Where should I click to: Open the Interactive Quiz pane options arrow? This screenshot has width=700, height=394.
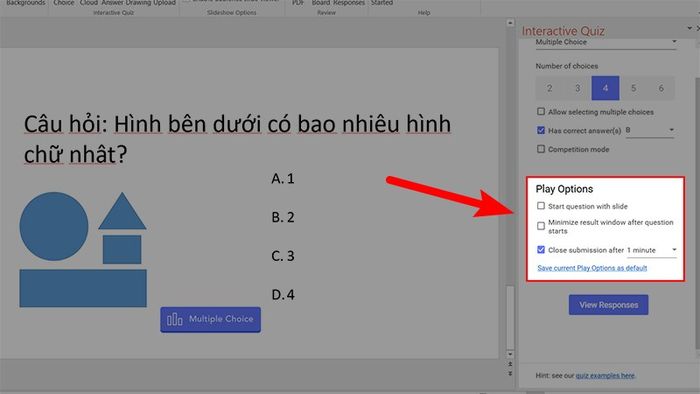point(689,29)
